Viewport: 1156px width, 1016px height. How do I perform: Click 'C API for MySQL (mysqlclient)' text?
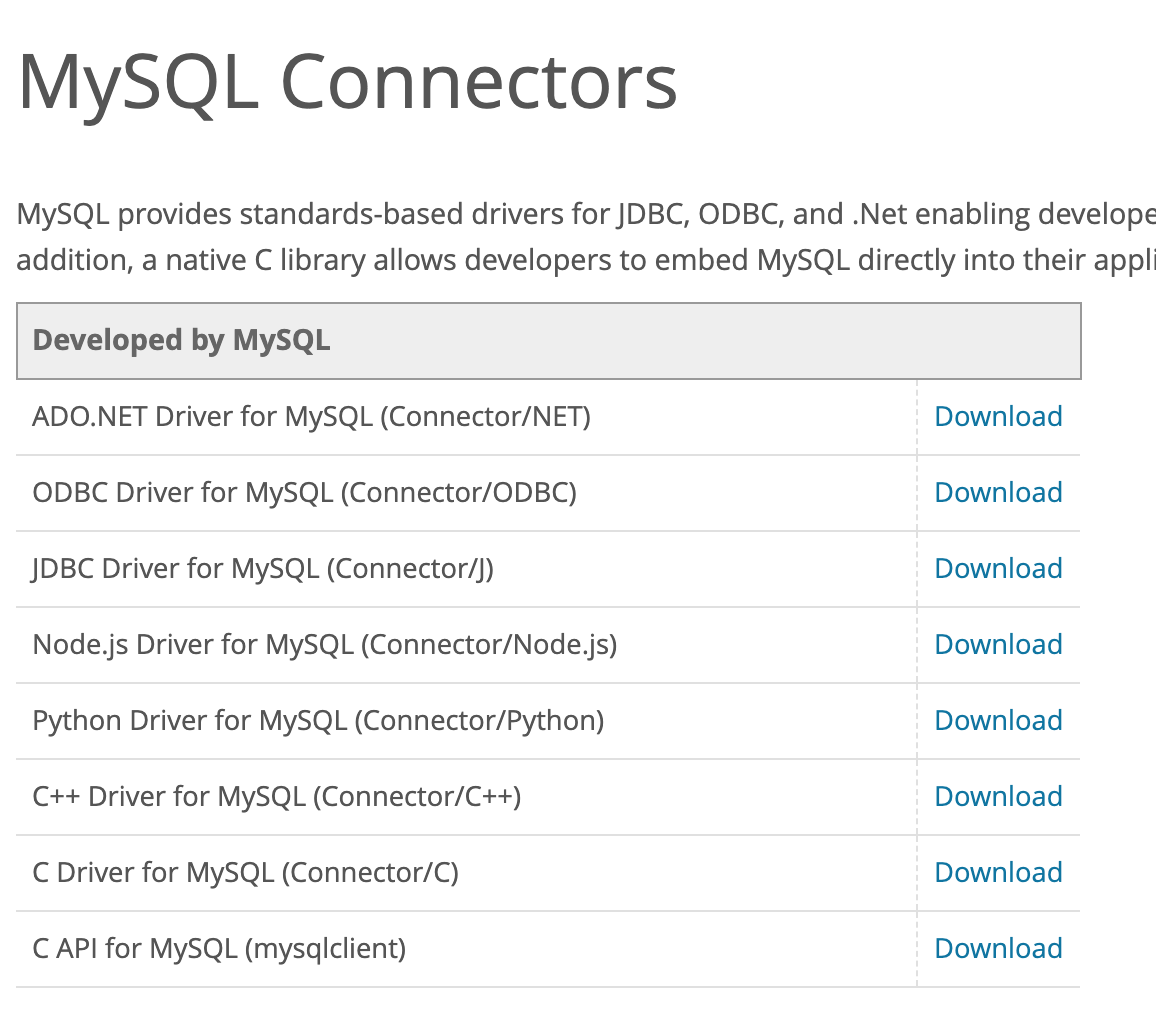(219, 949)
